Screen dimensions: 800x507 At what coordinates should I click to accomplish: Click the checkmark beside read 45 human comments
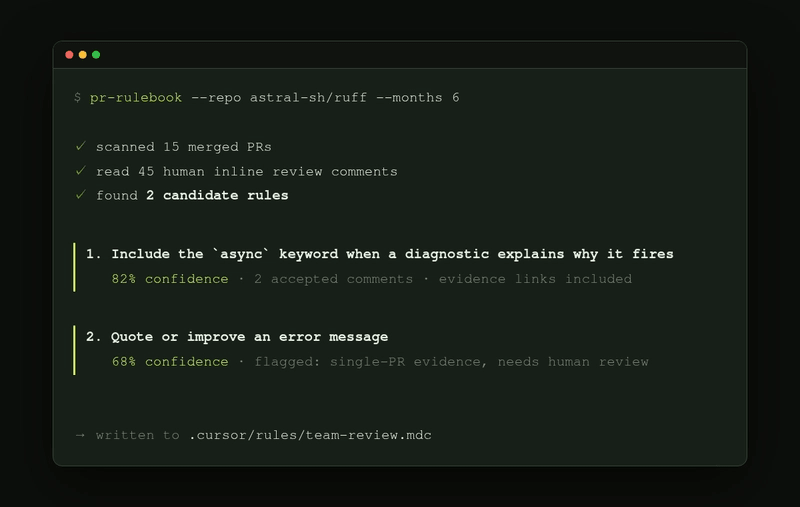click(x=81, y=171)
